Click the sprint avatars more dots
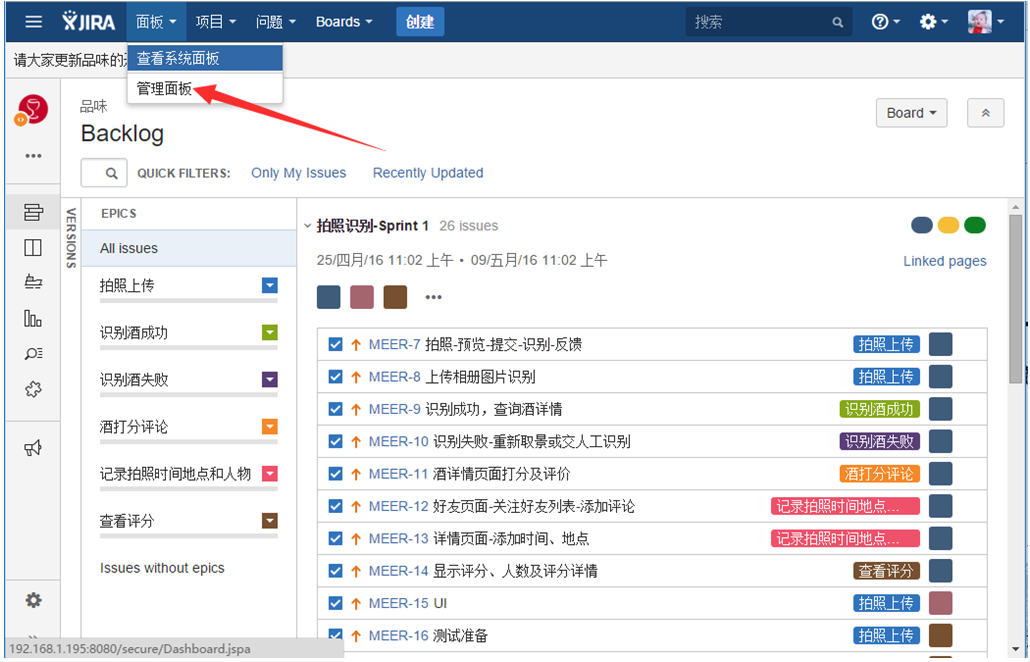The image size is (1030, 662). coord(434,298)
